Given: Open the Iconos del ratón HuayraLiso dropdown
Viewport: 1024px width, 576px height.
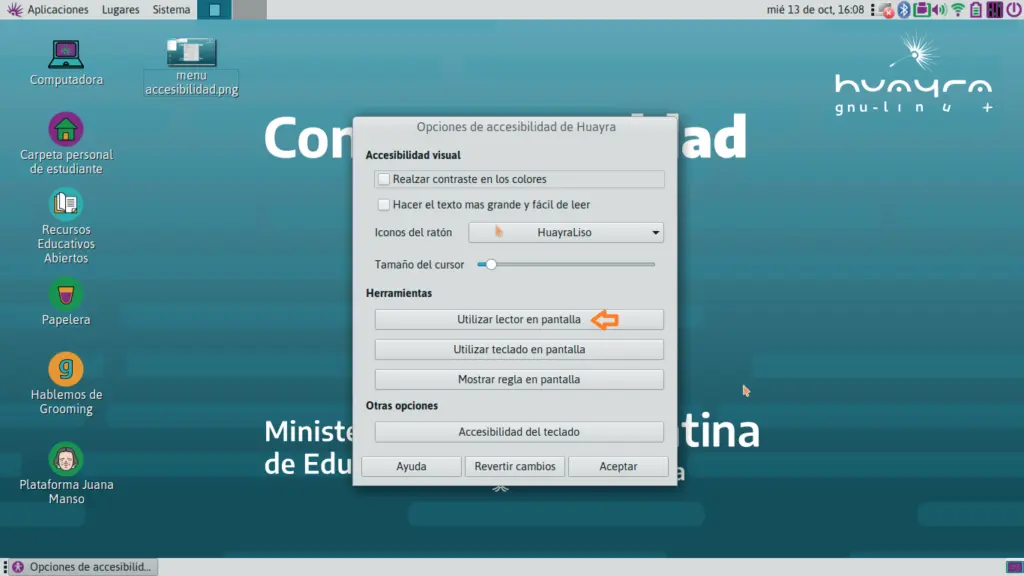Looking at the screenshot, I should [x=566, y=232].
